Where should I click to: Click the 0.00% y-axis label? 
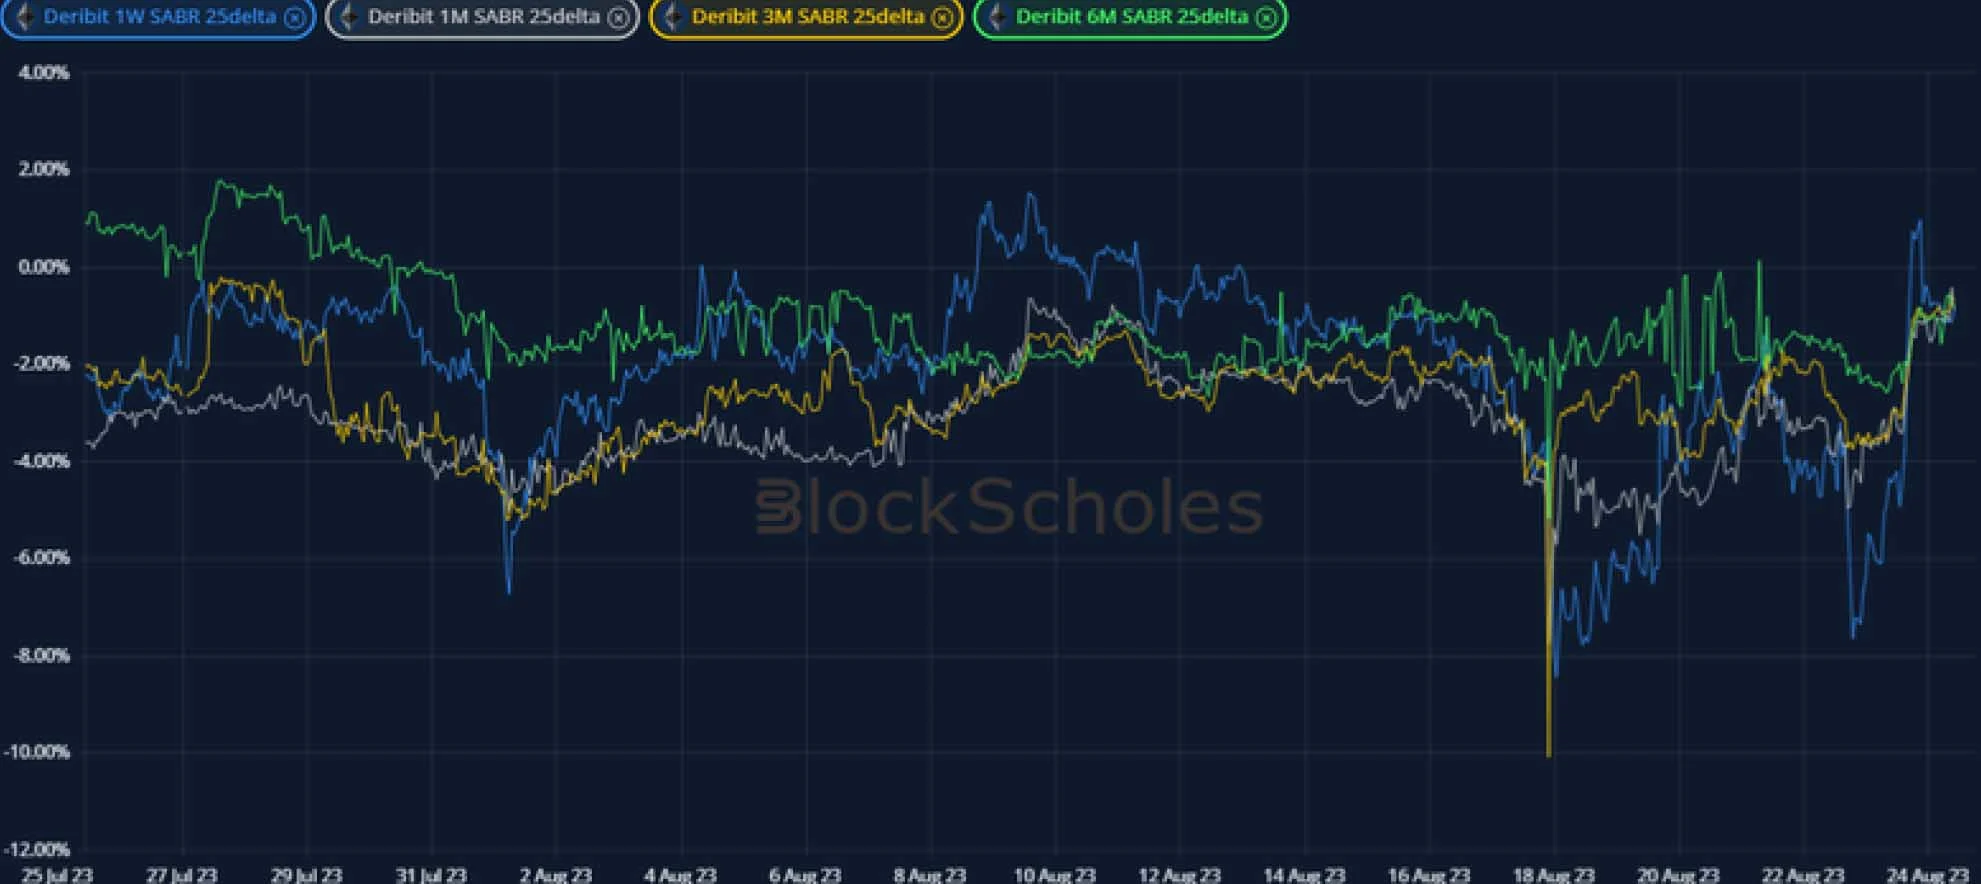43,267
